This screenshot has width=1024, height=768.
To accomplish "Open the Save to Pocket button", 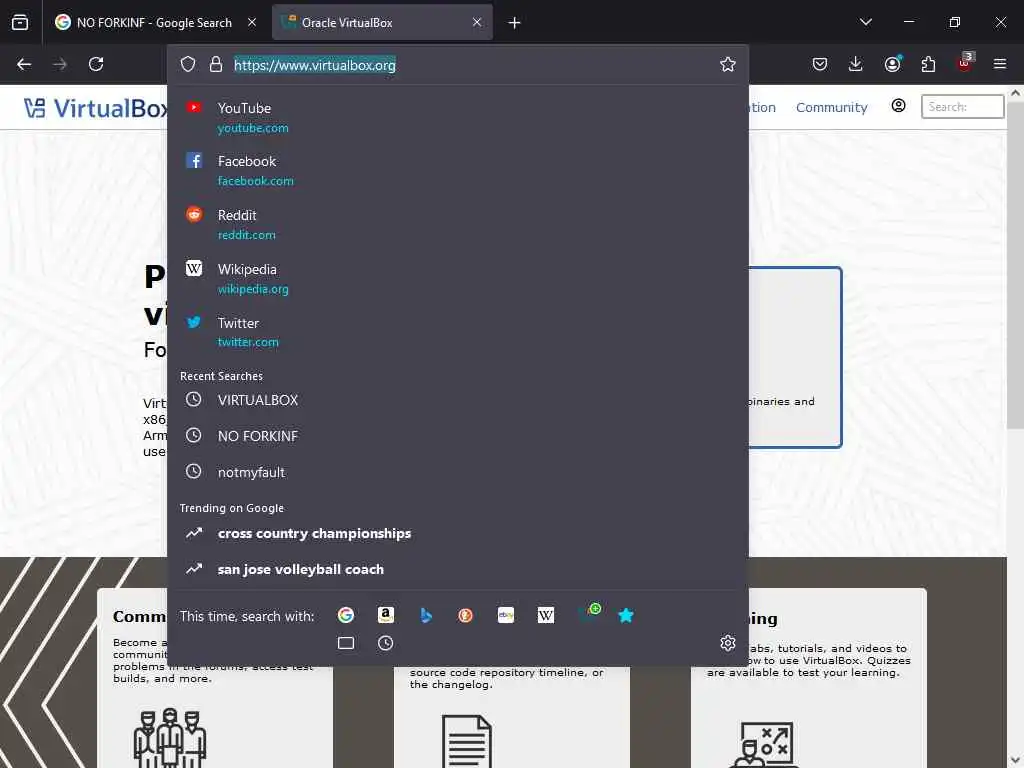I will (x=820, y=64).
